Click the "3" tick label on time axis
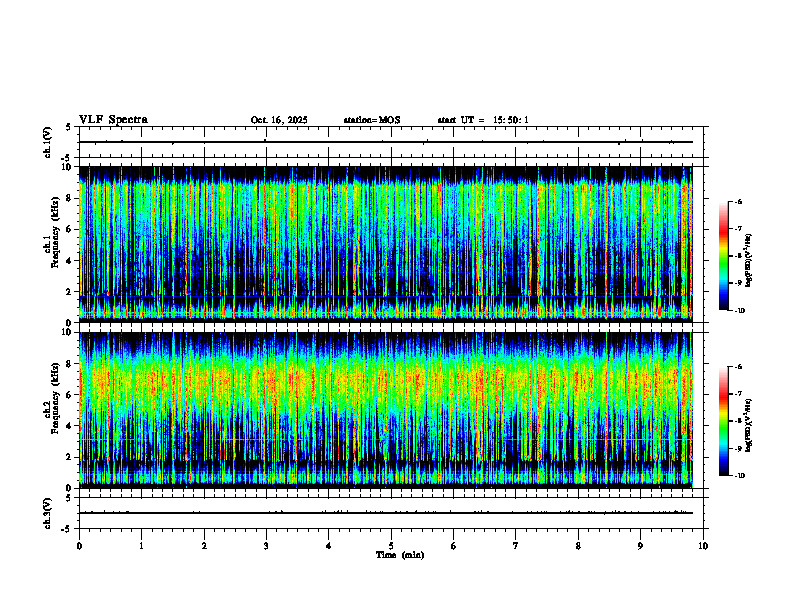Screen dimensions: 792x612 [266, 546]
